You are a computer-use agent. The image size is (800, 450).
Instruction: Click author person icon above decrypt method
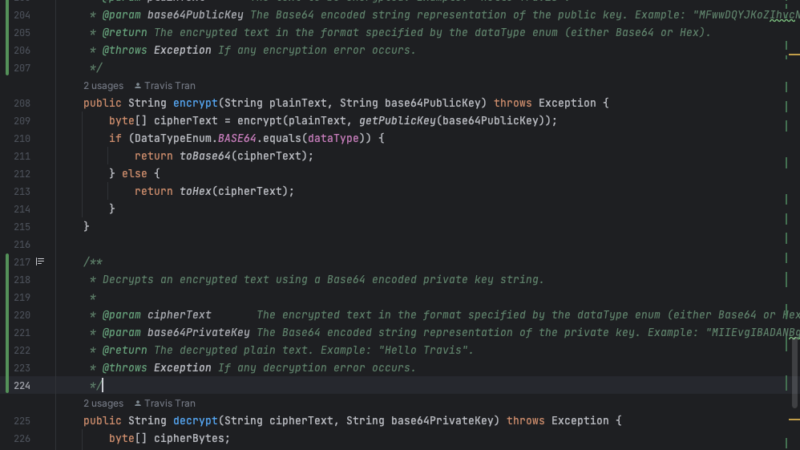point(138,403)
